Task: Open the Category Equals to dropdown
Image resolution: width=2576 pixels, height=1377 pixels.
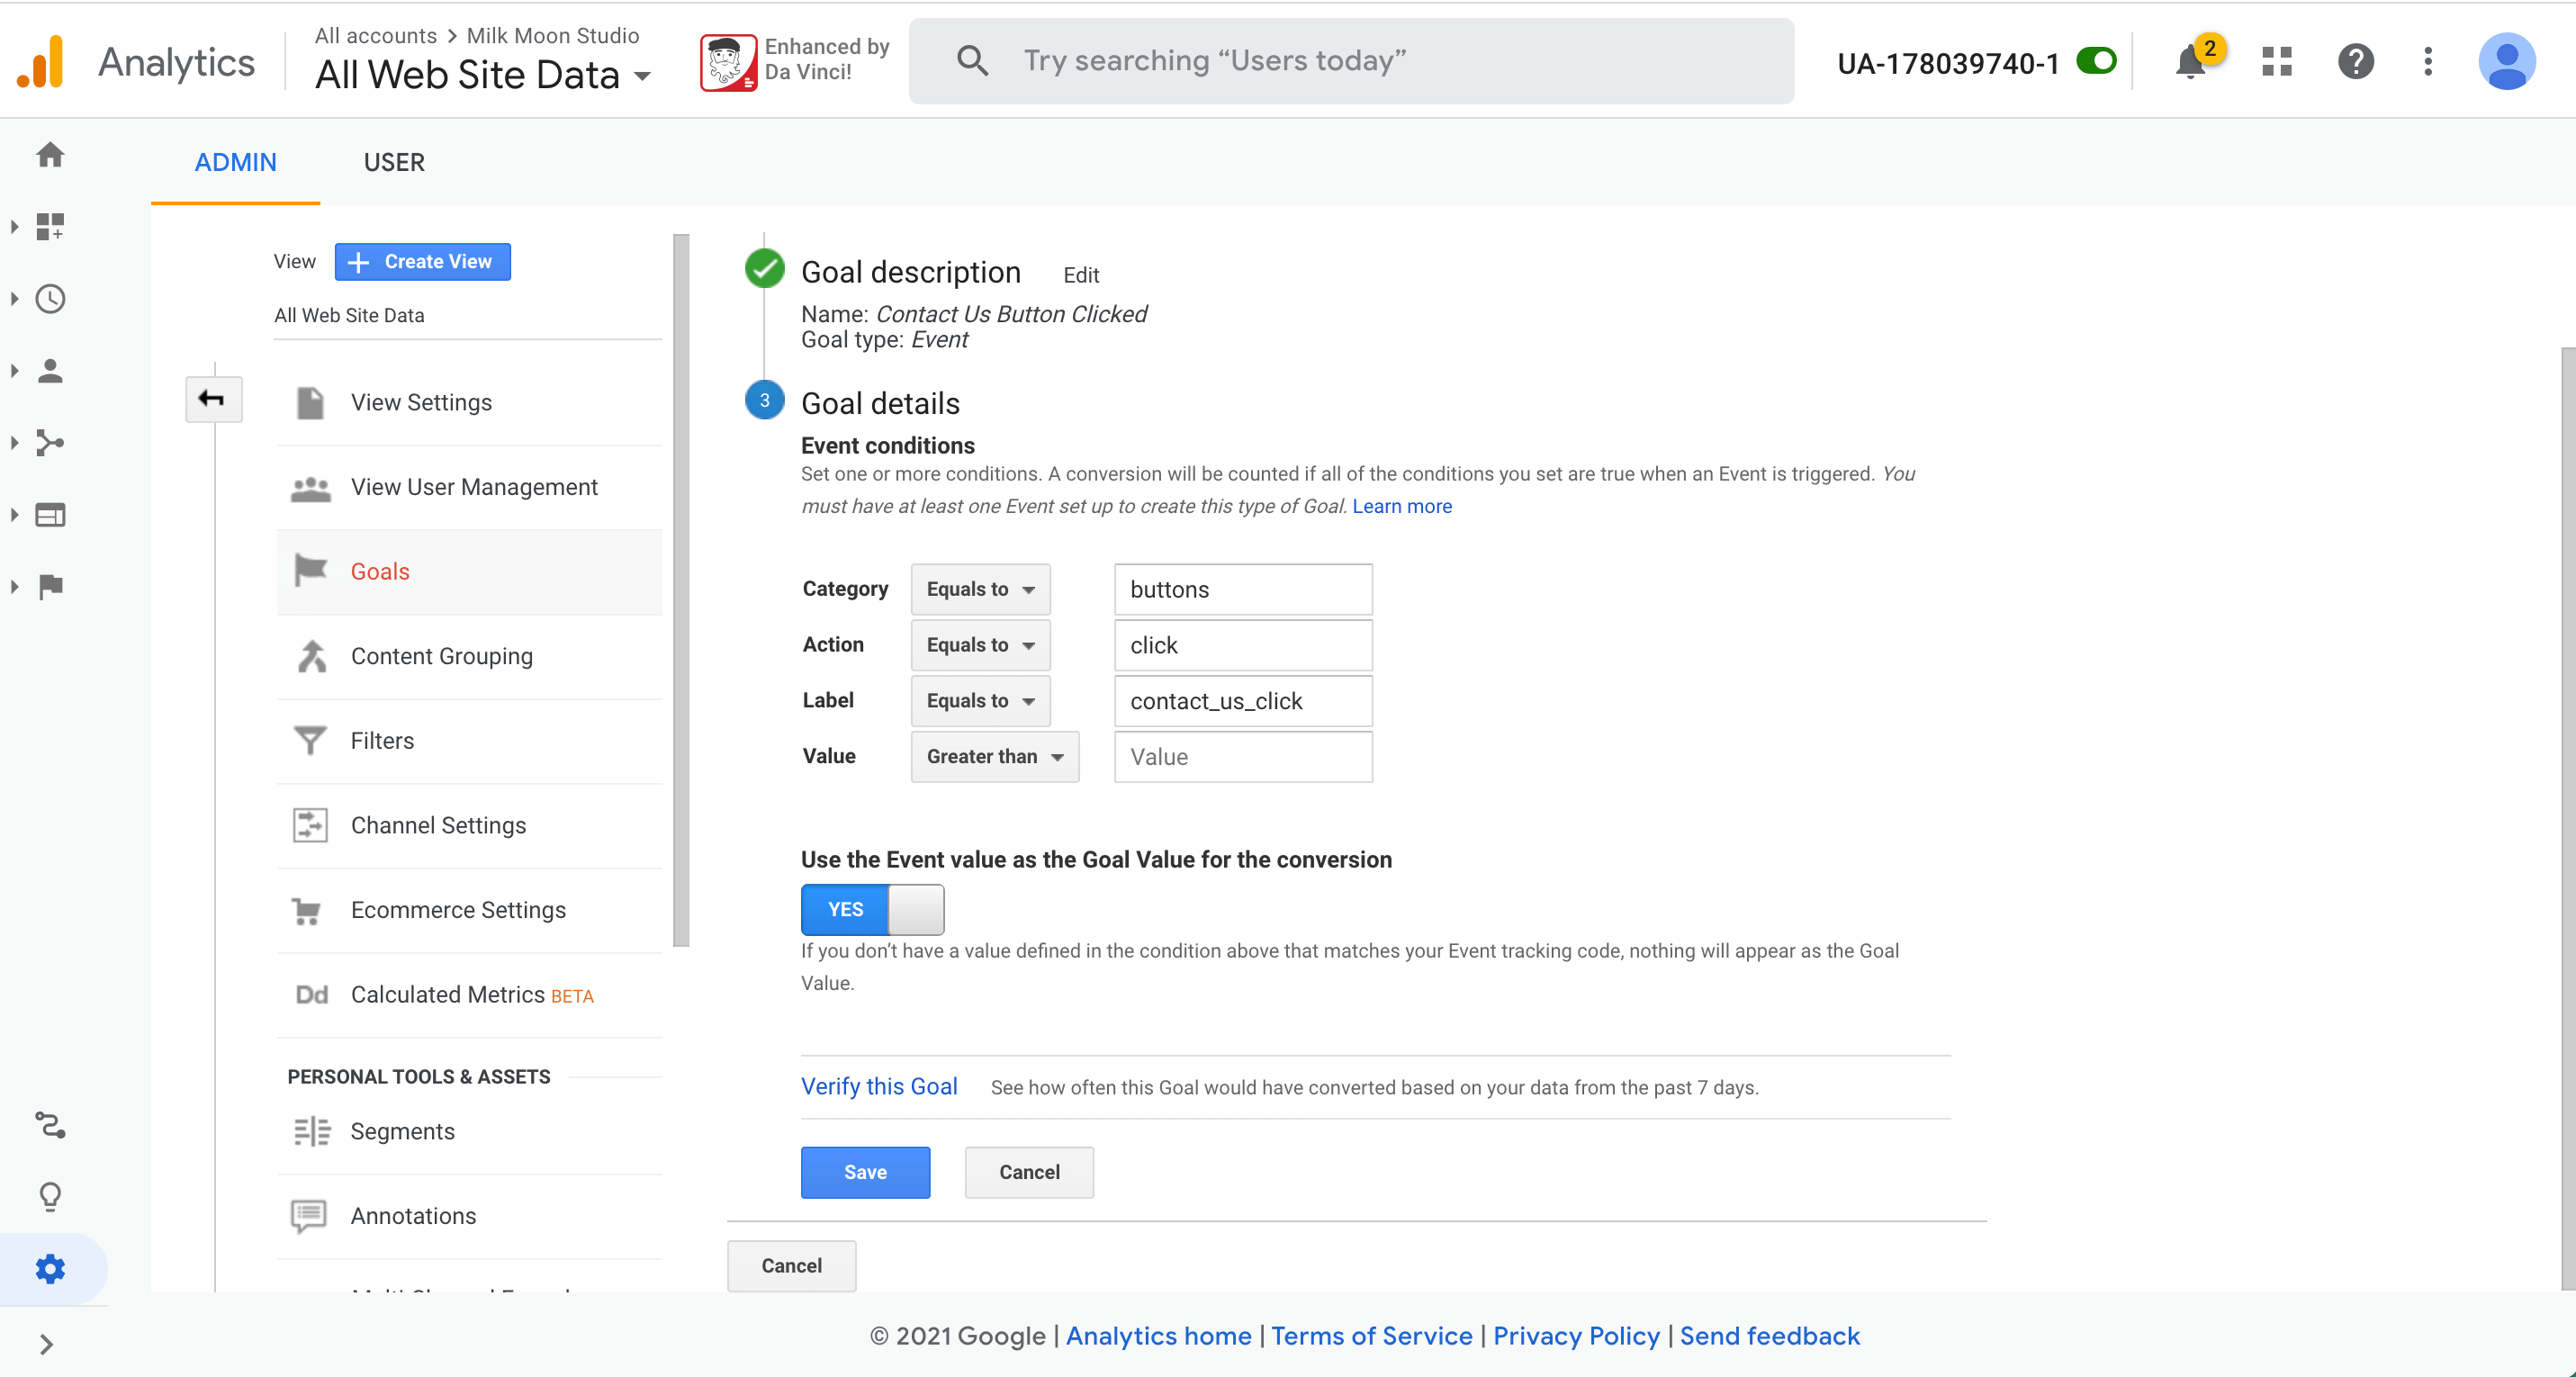Action: [980, 589]
